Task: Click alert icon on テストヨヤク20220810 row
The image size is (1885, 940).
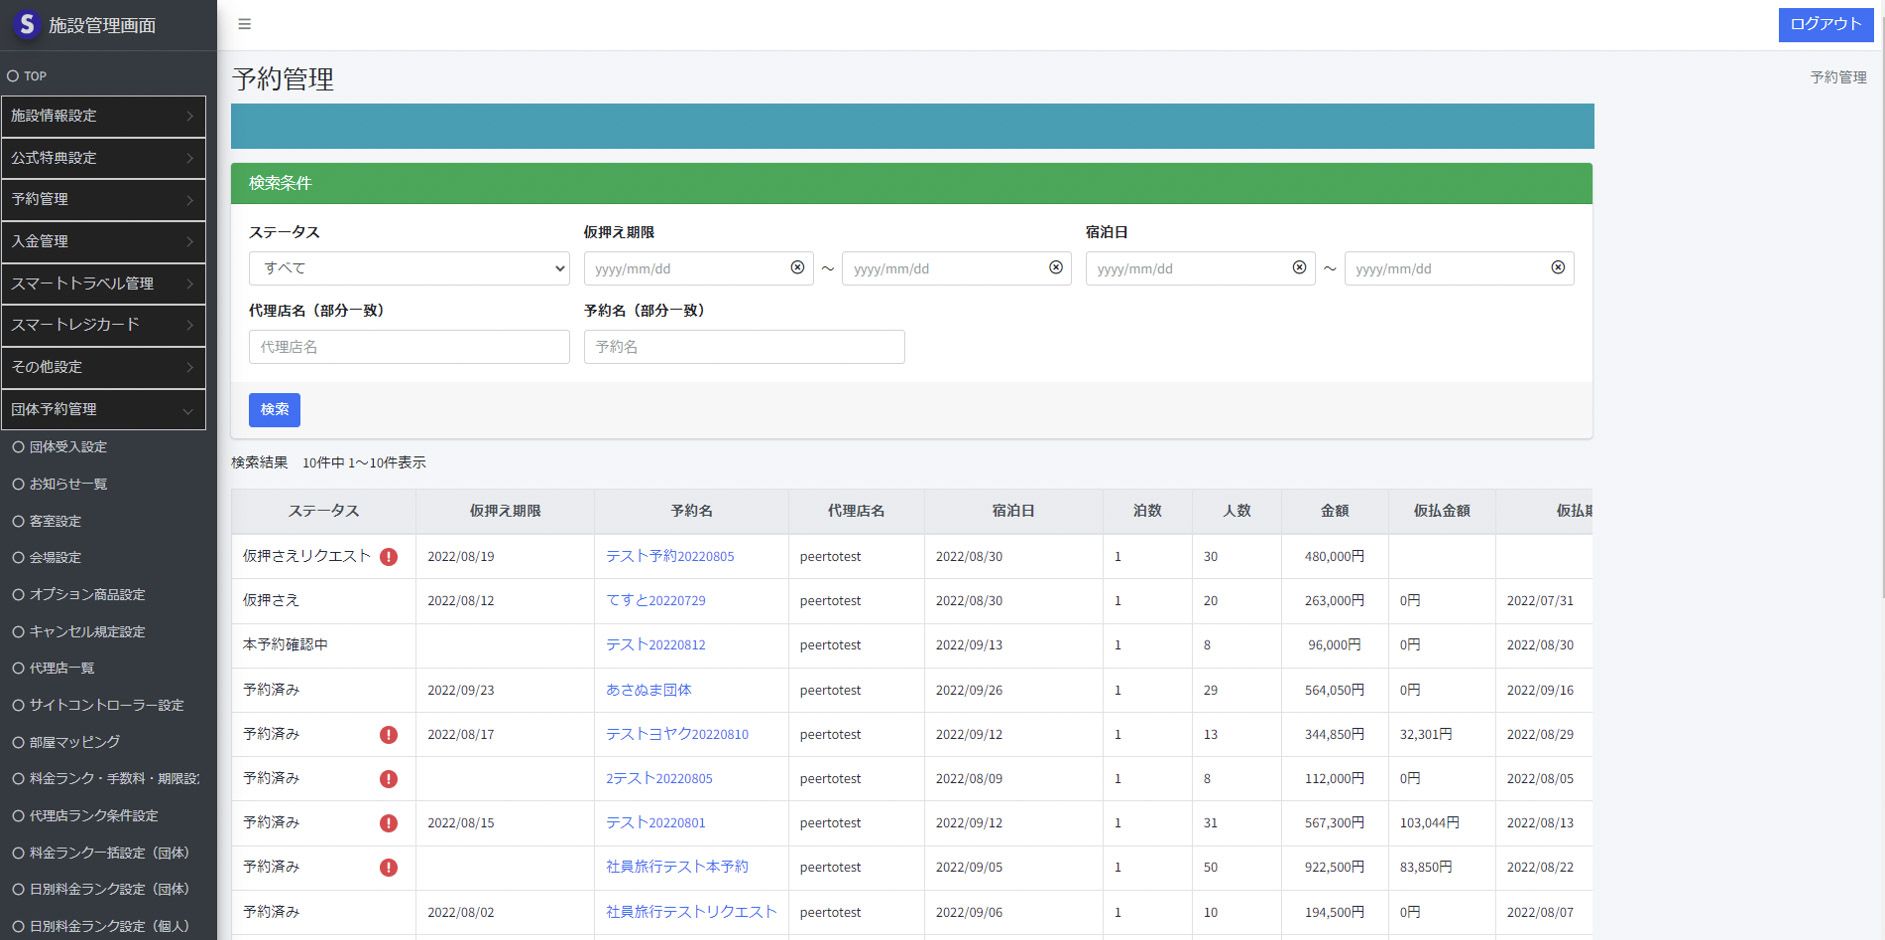Action: 389,735
